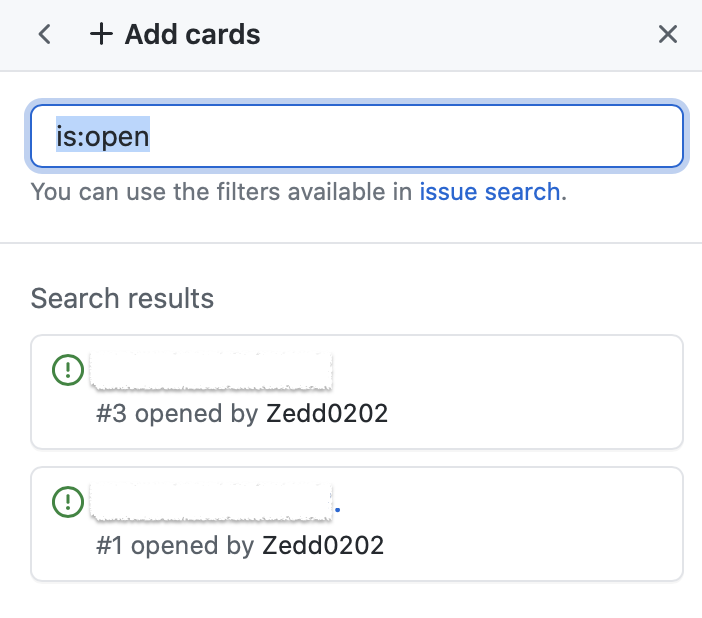Viewport: 702px width, 618px height.
Task: Click the "#1 opened by" text
Action: pyautogui.click(x=175, y=545)
